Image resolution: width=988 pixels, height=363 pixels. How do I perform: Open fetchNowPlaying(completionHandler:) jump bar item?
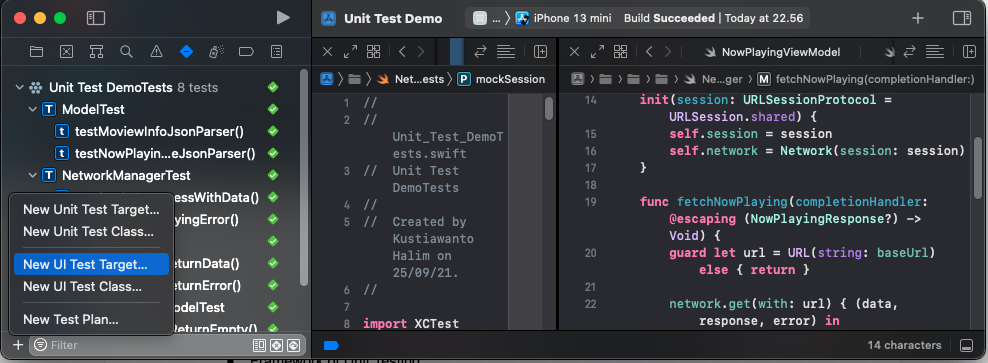(x=866, y=79)
